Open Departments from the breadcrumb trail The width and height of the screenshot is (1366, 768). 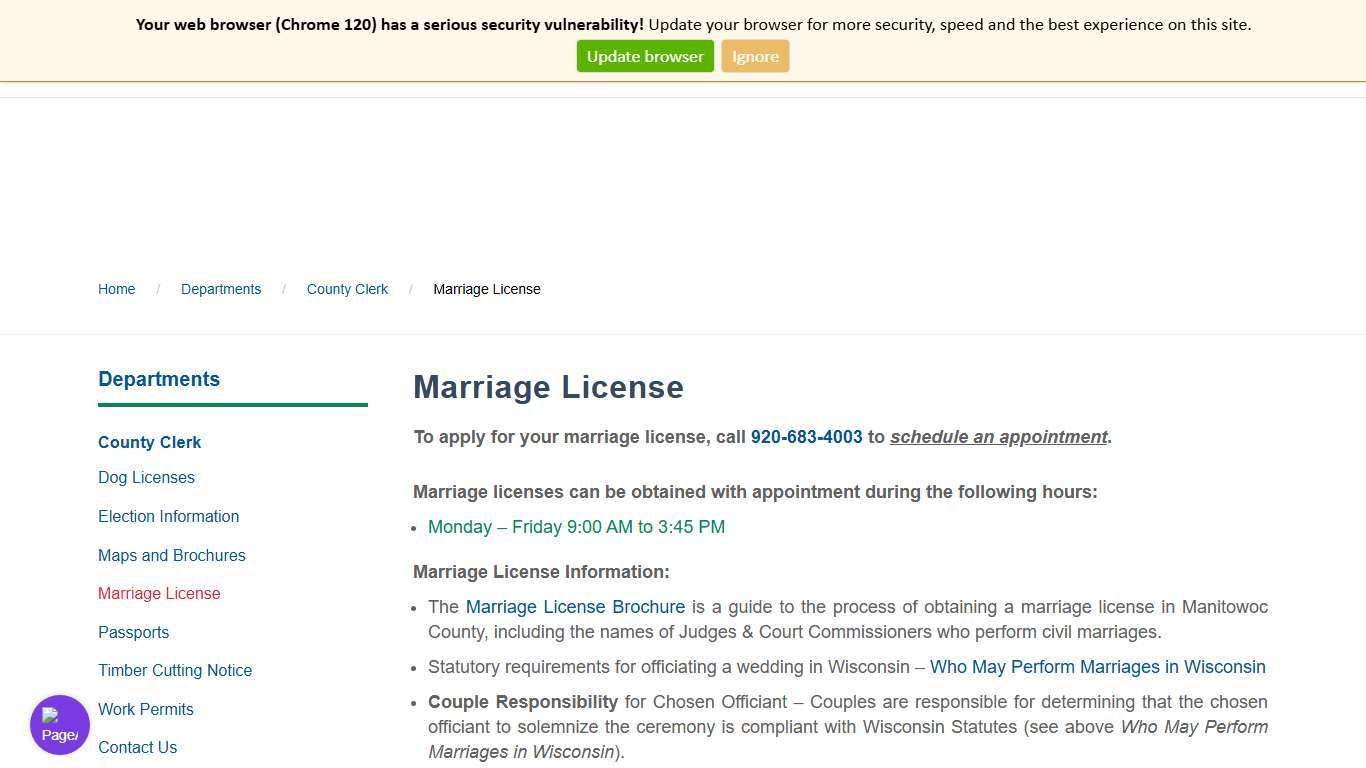[221, 289]
